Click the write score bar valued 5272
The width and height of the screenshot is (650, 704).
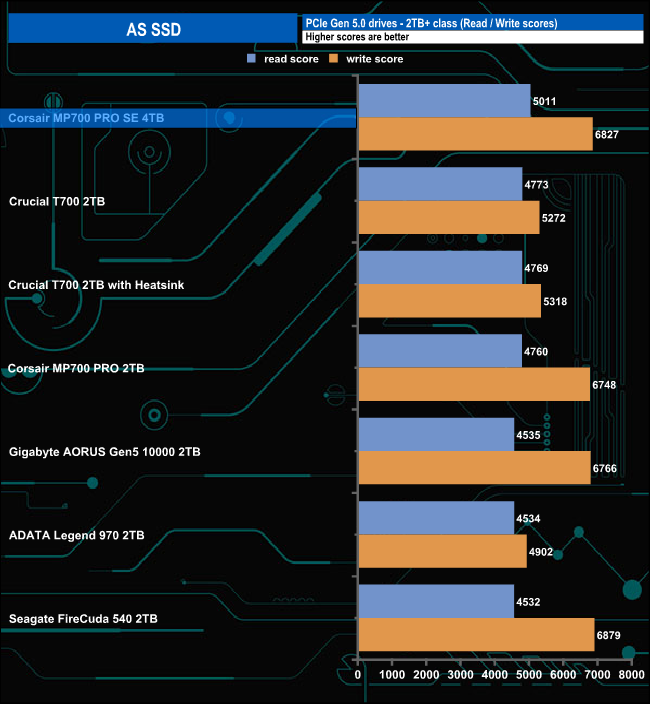449,217
